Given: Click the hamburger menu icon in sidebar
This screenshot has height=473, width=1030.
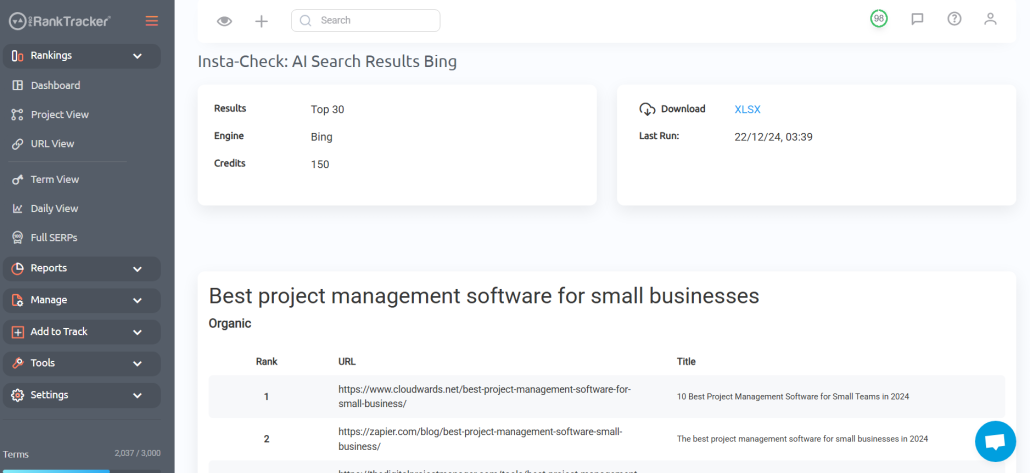Looking at the screenshot, I should (152, 21).
